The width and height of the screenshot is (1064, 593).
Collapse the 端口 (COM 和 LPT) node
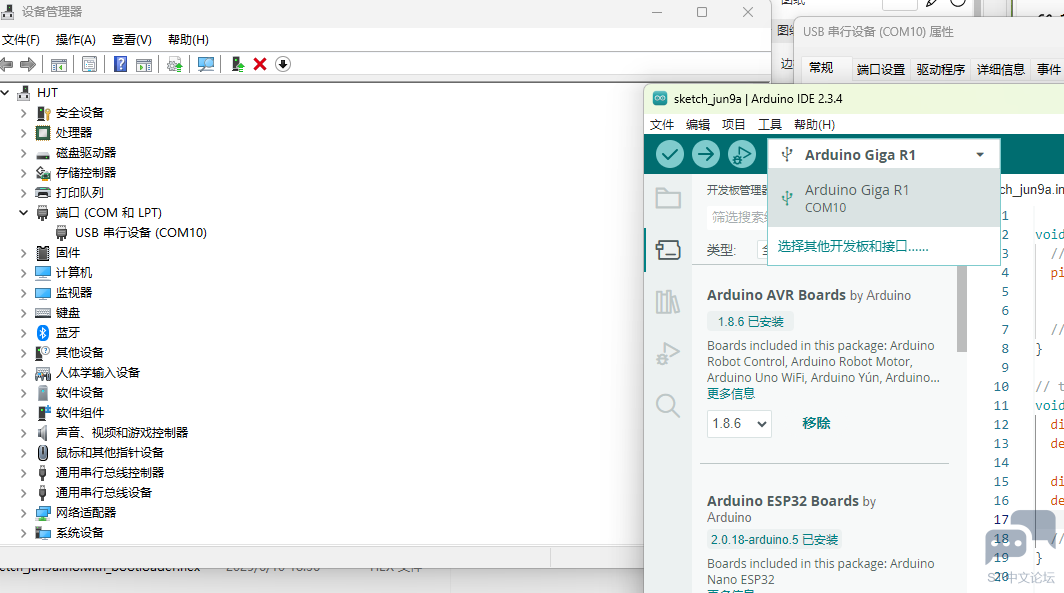(x=24, y=213)
